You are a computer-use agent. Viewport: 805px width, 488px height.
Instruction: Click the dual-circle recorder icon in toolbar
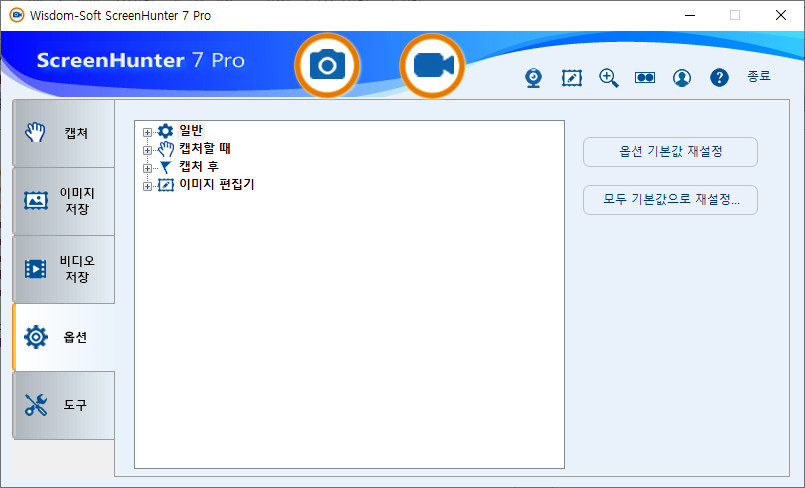[x=645, y=77]
